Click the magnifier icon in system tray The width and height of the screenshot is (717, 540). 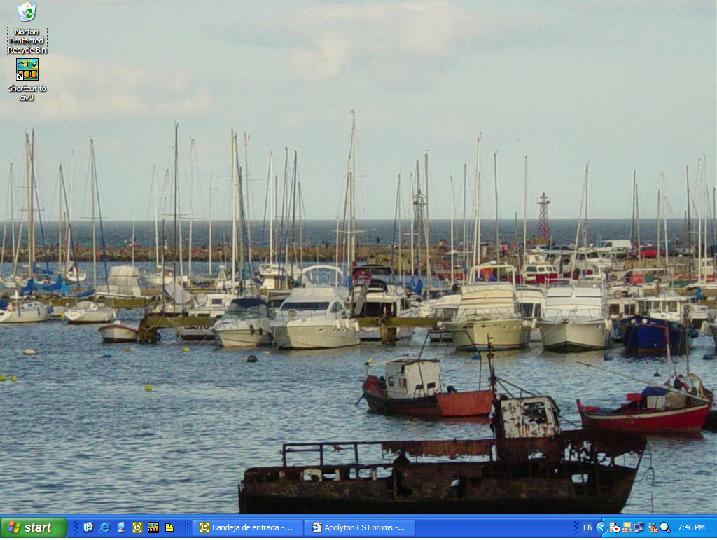click(x=665, y=527)
